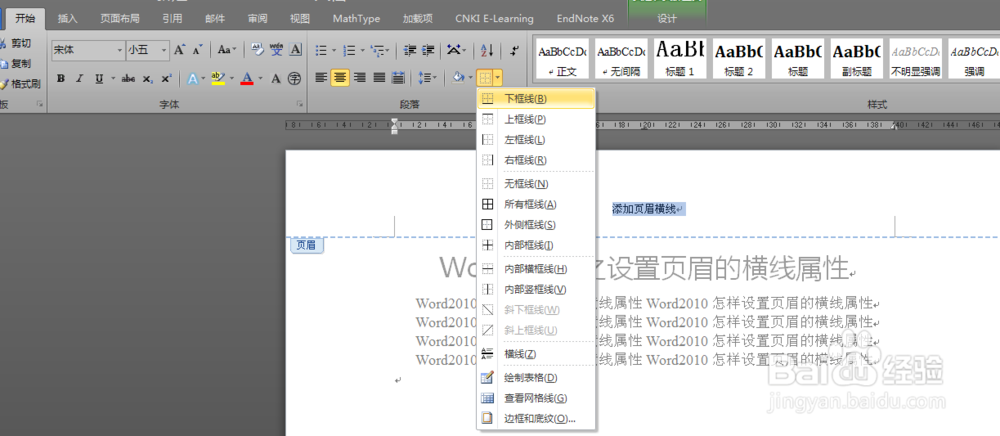The image size is (1000, 436).
Task: Choose 右框线 right border
Action: 536,160
